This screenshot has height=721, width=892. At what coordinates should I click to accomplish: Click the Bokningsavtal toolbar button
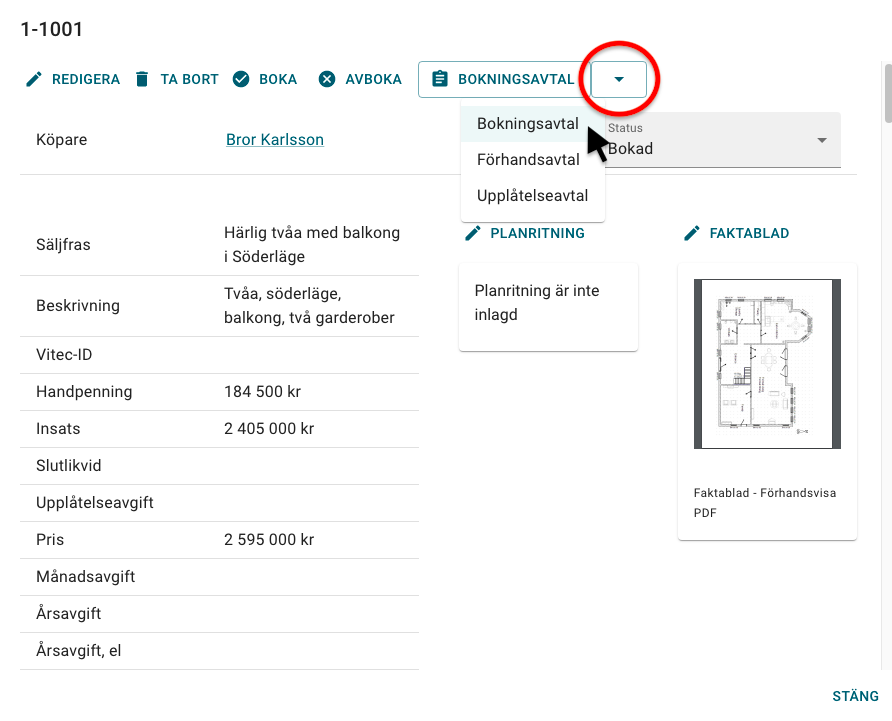tap(515, 79)
